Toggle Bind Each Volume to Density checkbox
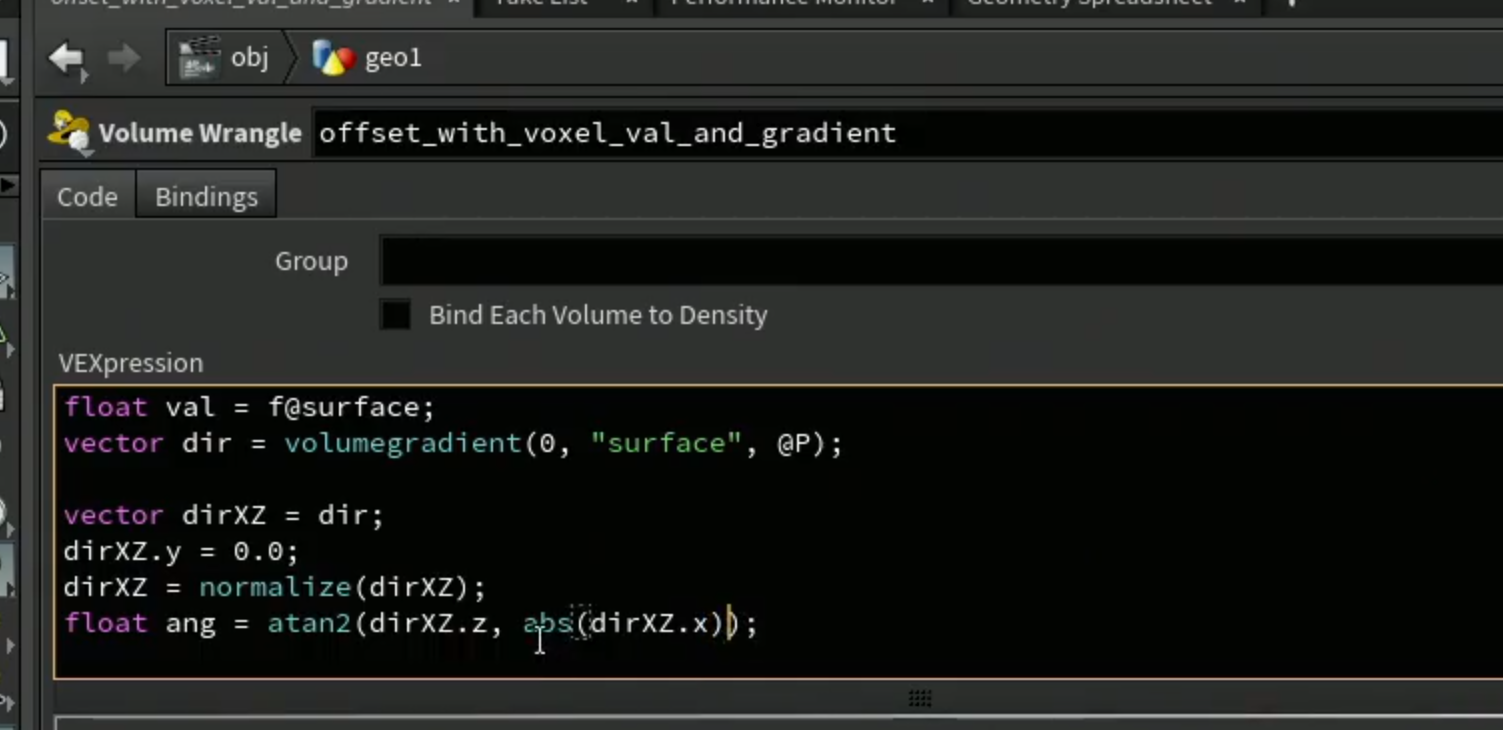Image resolution: width=1503 pixels, height=730 pixels. 396,315
